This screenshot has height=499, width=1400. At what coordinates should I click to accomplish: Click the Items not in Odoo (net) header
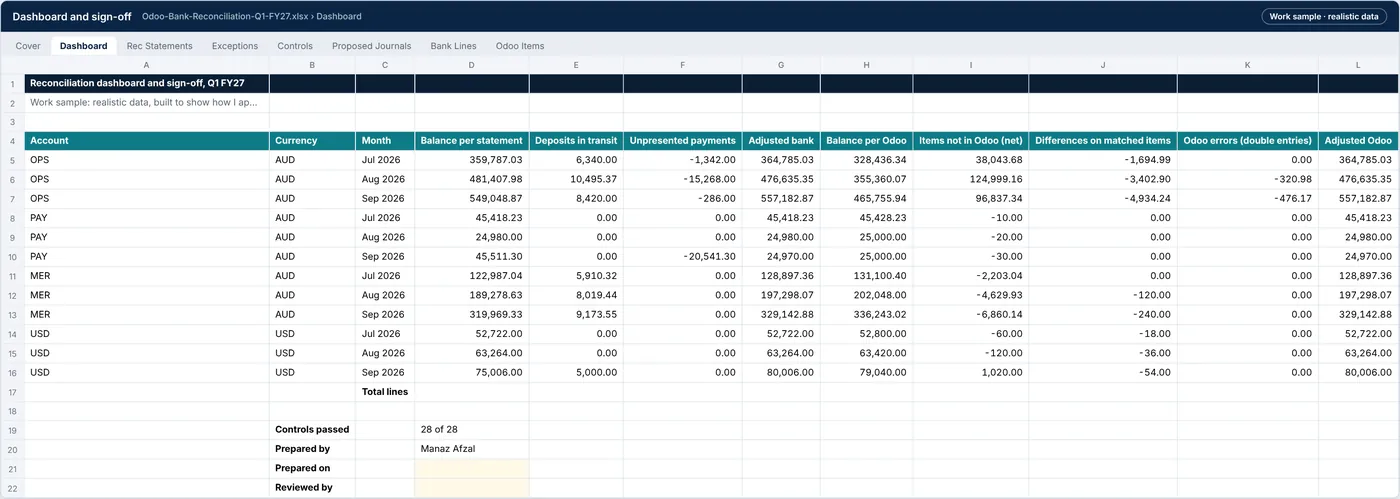coord(971,141)
